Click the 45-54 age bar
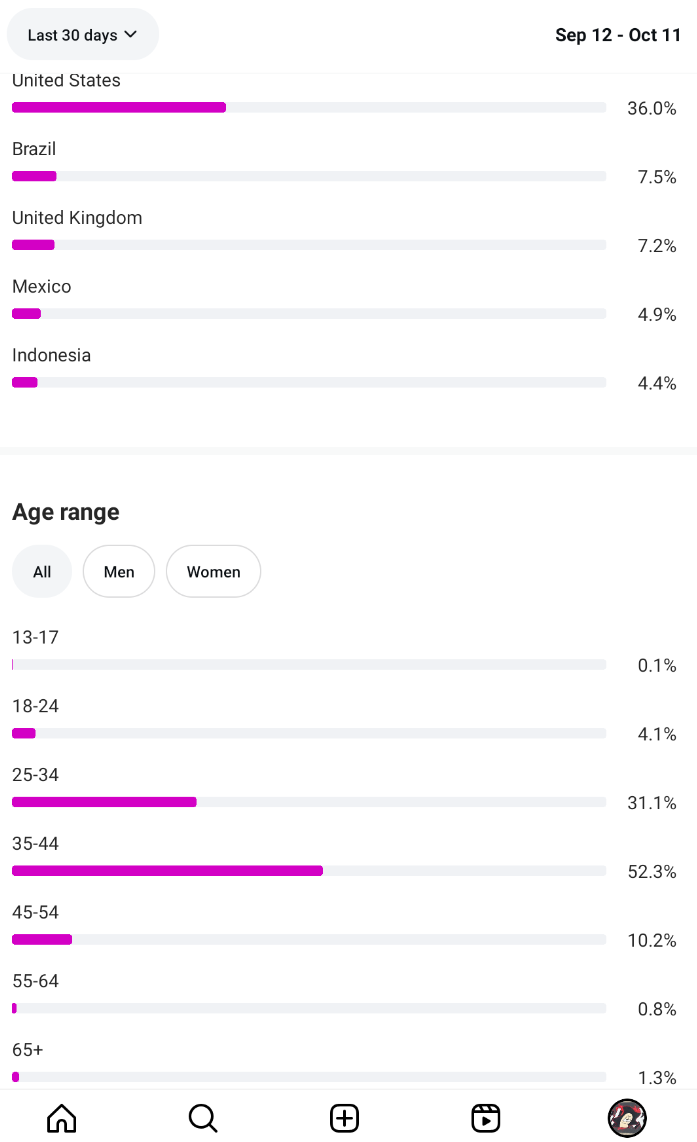The height and width of the screenshot is (1142, 697). click(308, 940)
